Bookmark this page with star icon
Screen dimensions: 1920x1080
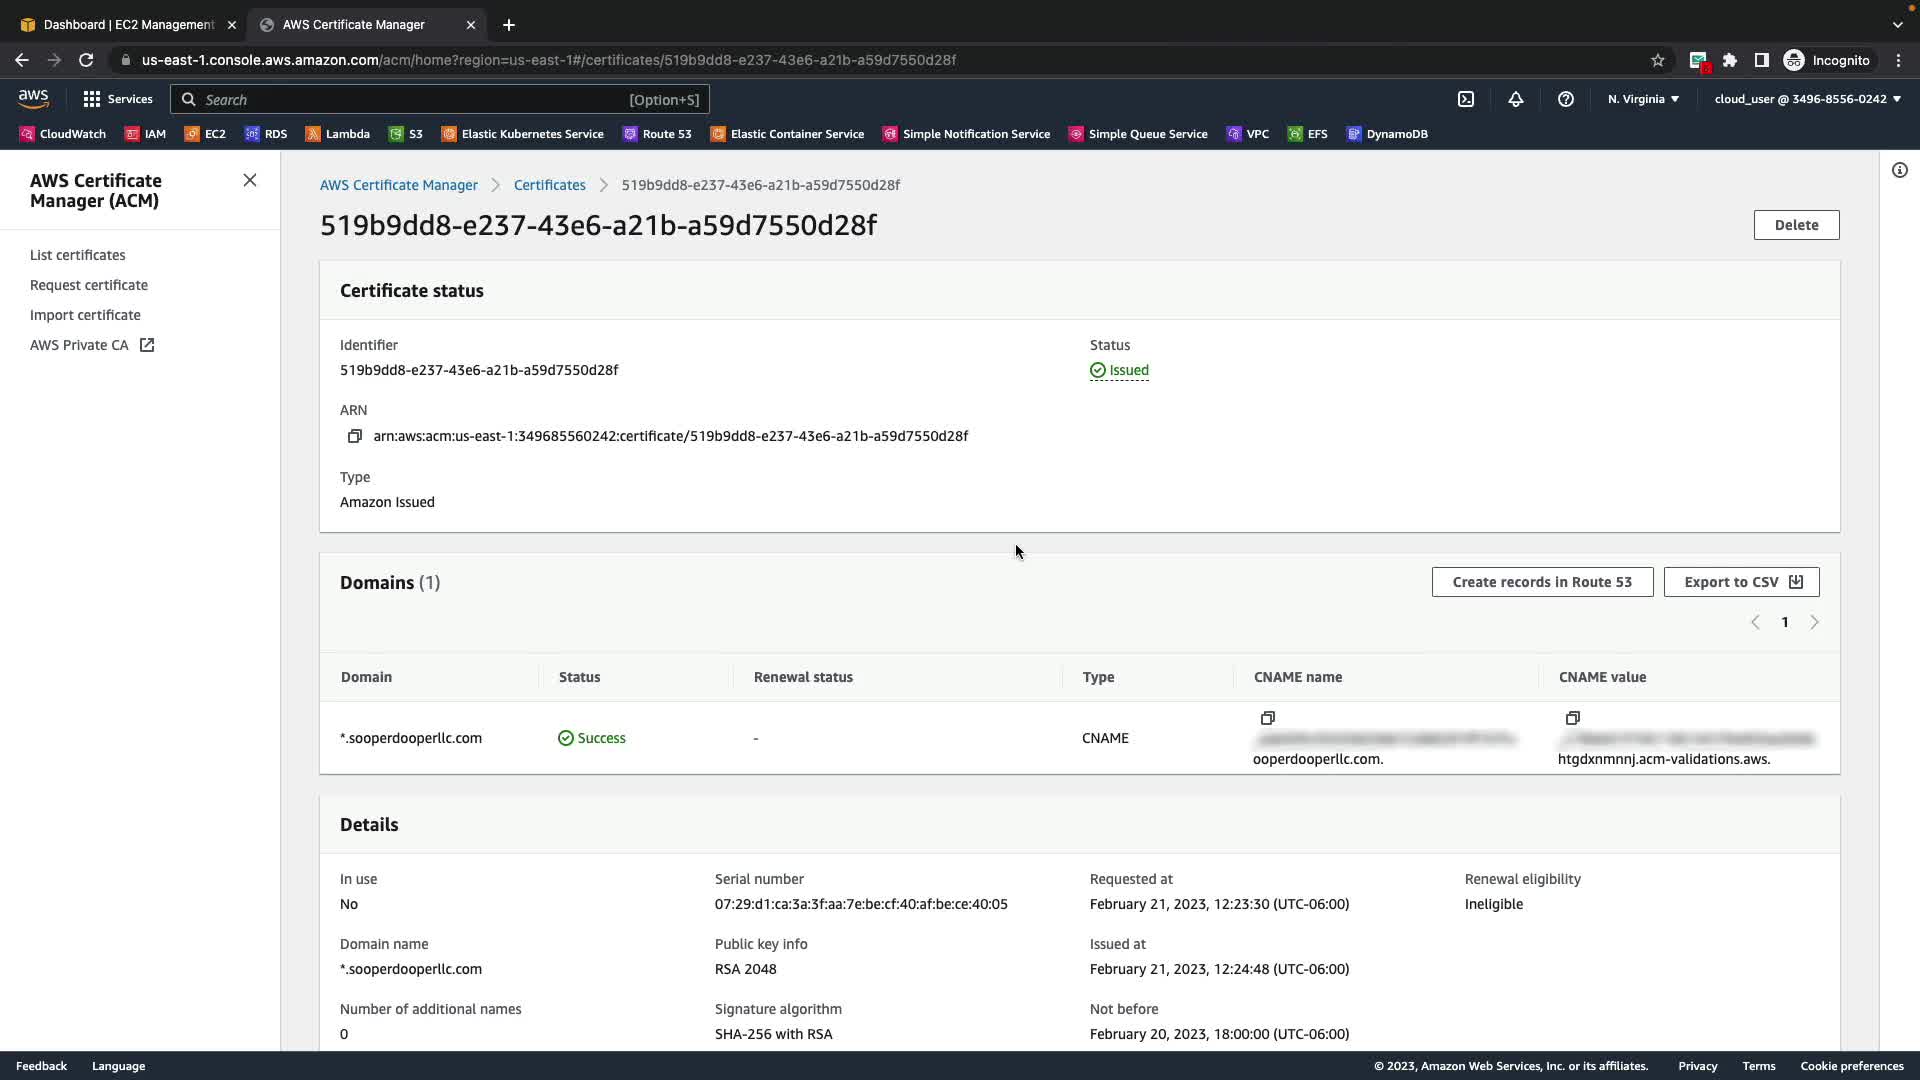(1658, 60)
